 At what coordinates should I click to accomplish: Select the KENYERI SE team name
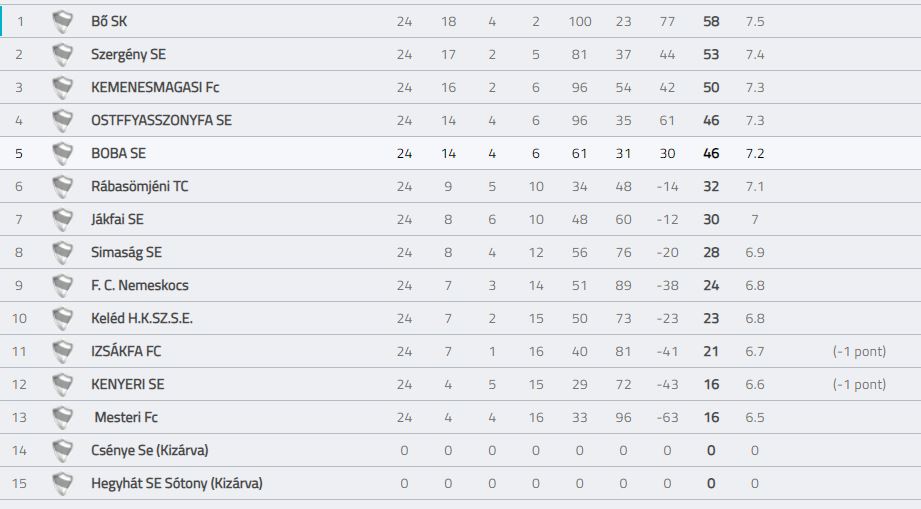point(128,384)
